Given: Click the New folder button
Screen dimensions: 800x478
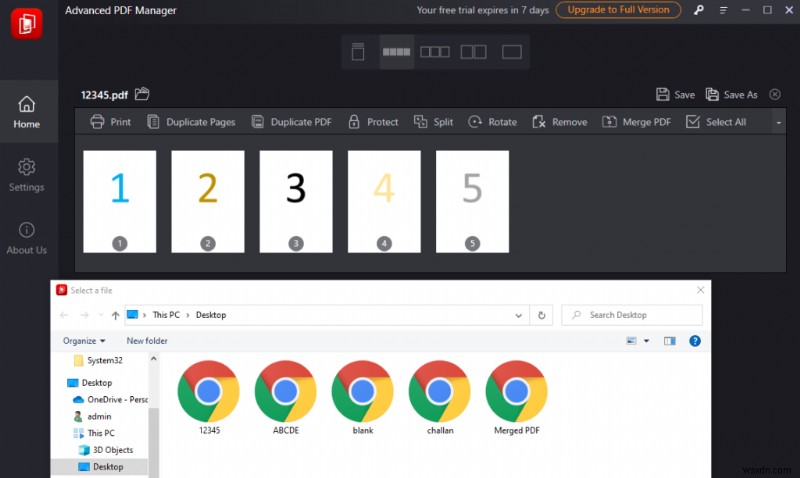Looking at the screenshot, I should click(x=147, y=340).
